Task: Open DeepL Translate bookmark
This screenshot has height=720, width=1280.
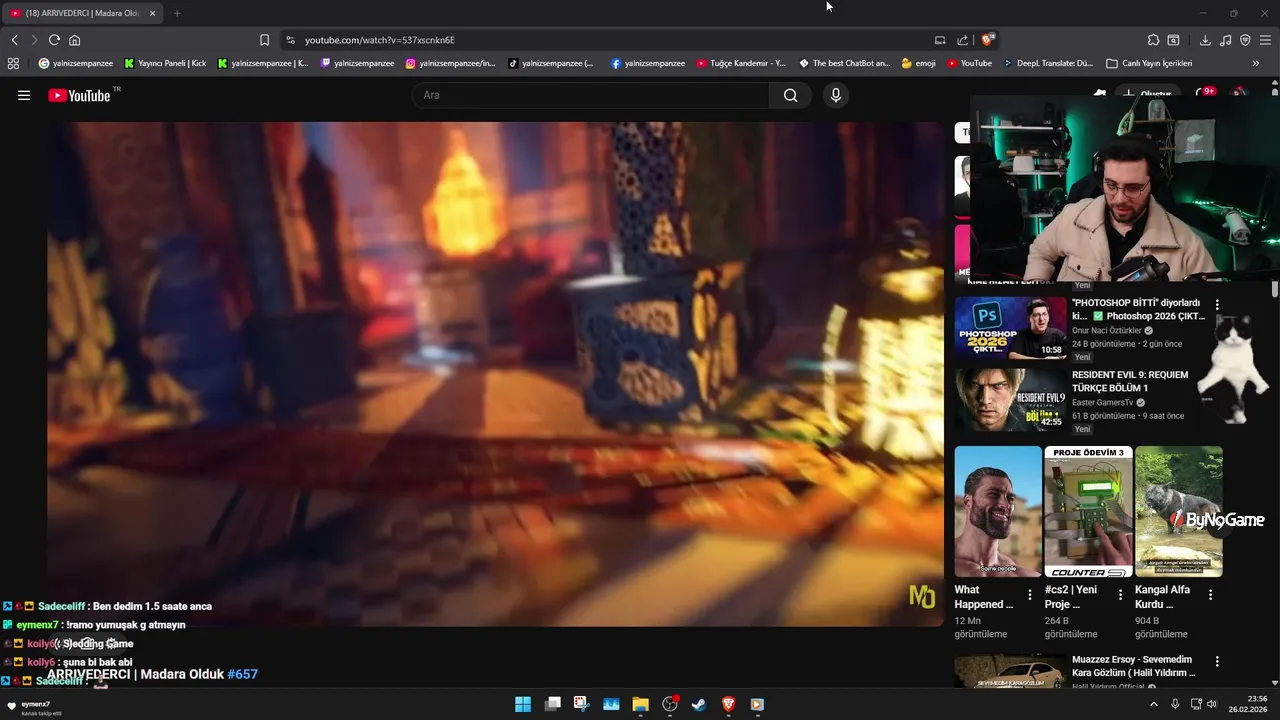Action: [1049, 63]
